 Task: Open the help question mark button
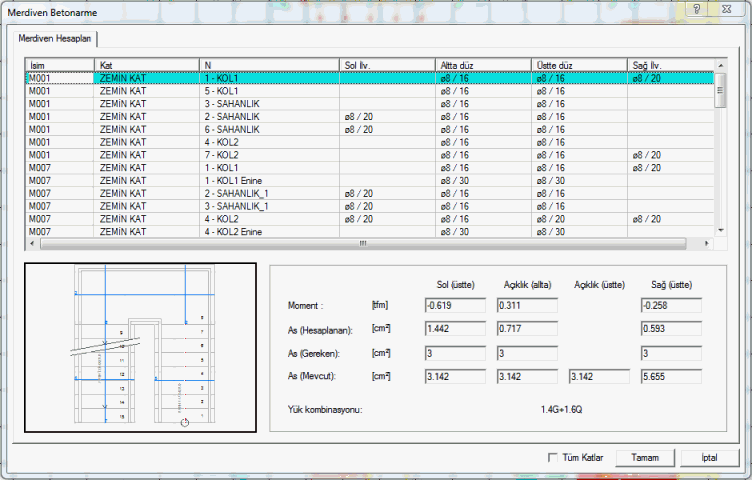697,9
